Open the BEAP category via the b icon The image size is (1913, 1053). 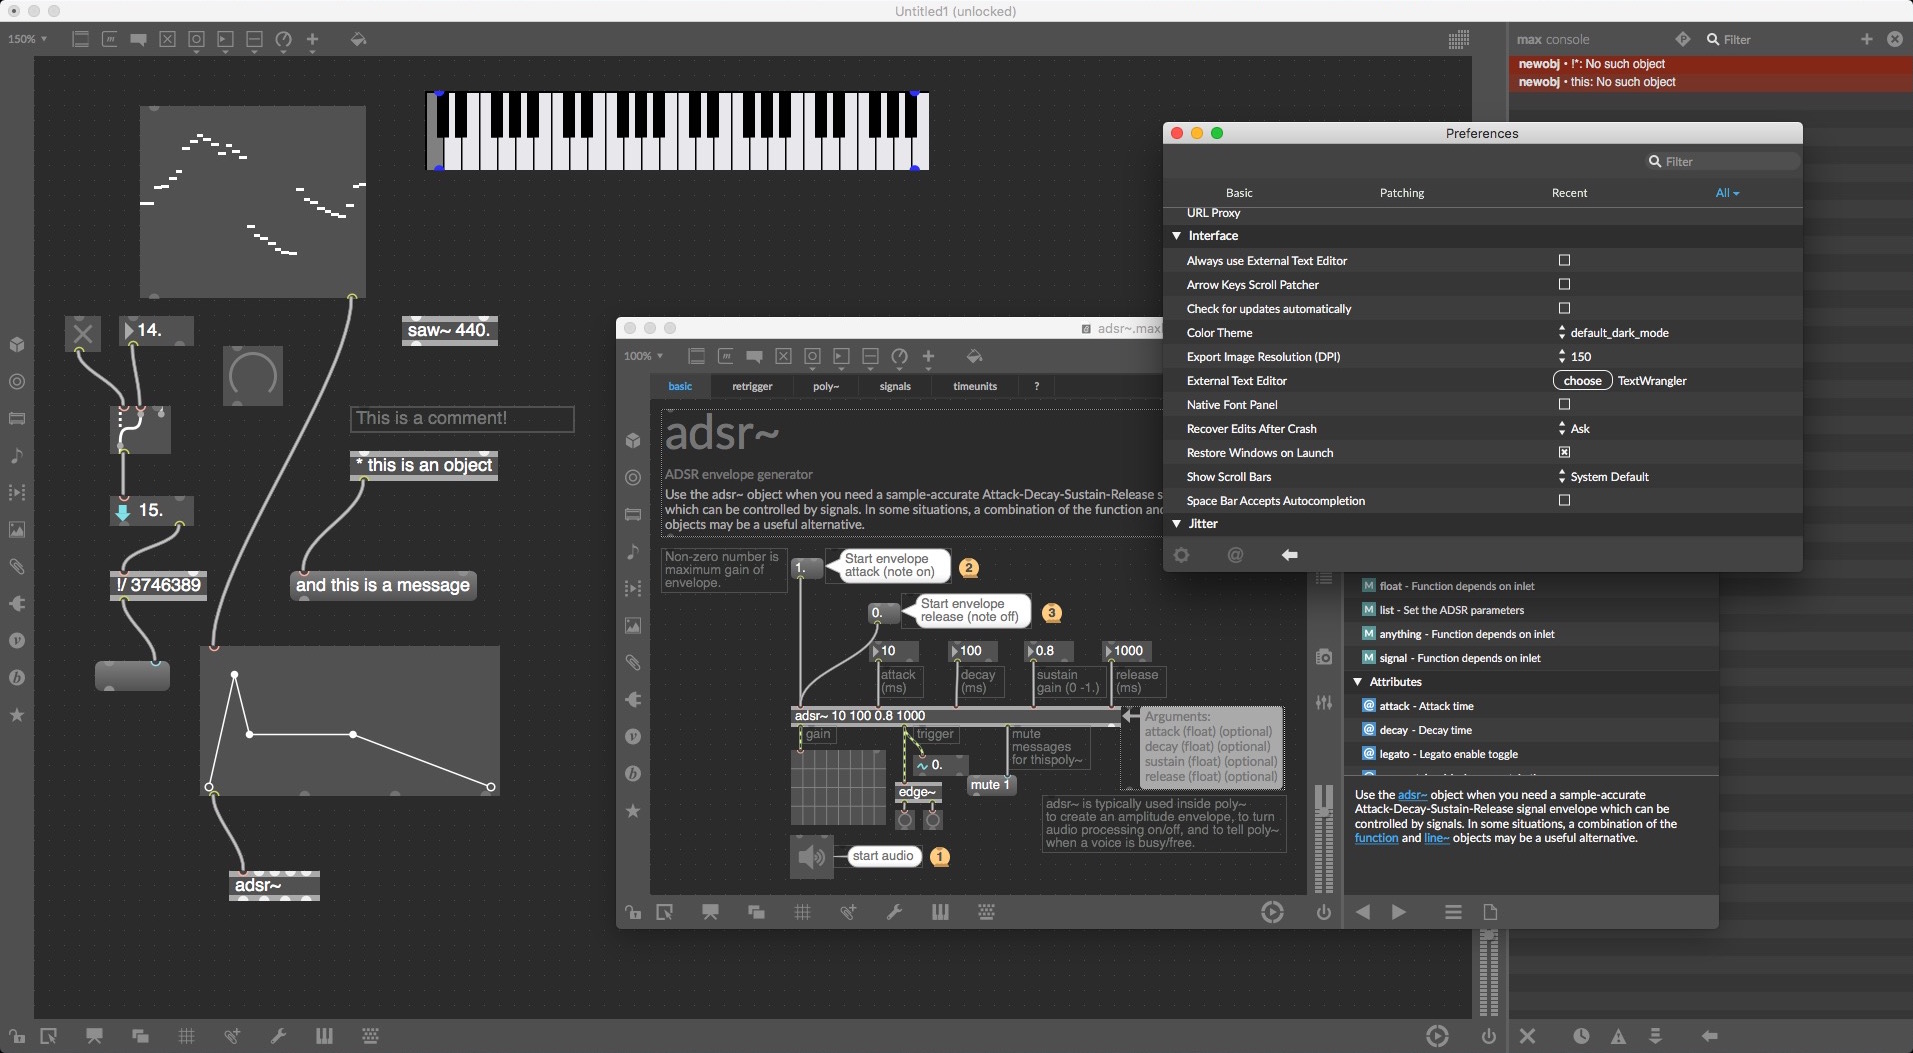(17, 678)
